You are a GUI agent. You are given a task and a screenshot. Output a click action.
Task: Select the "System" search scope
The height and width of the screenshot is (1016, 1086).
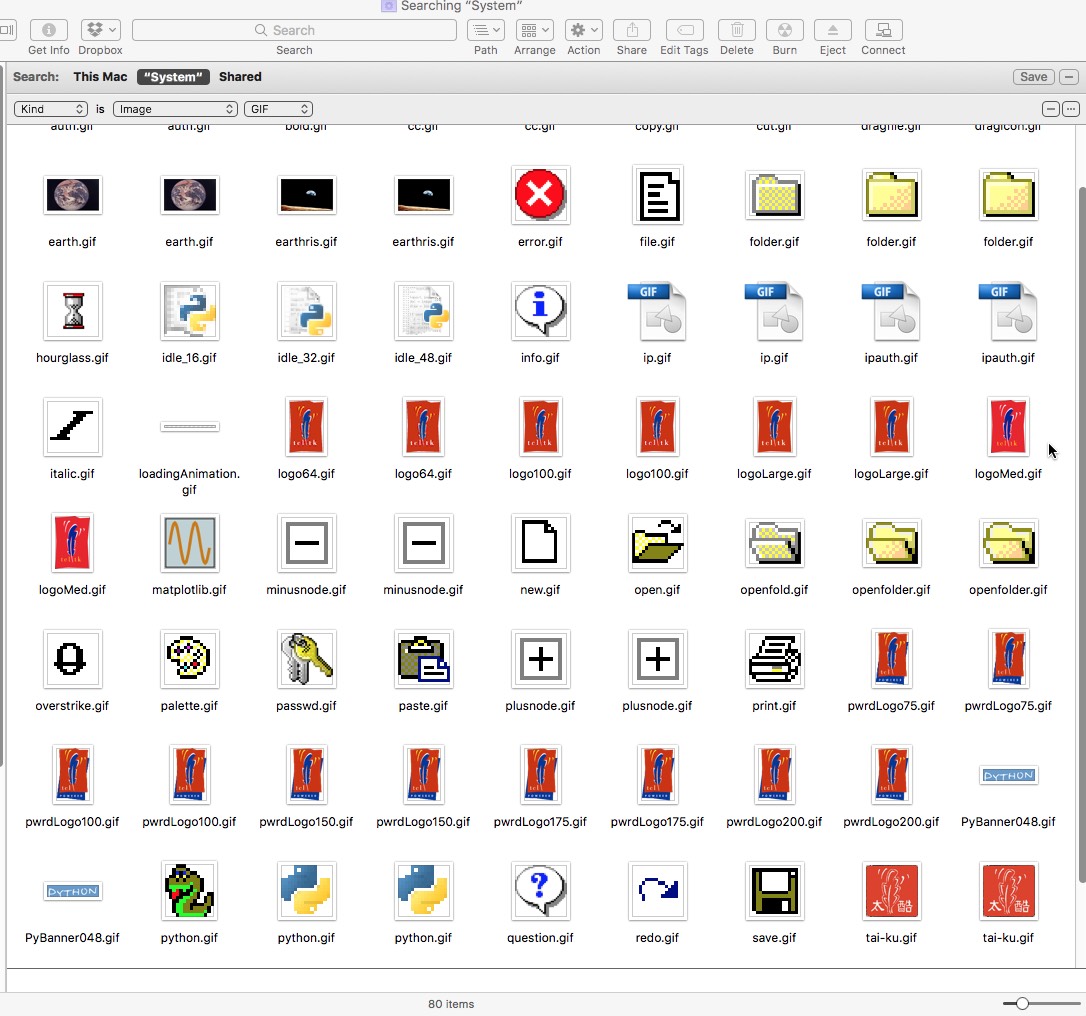coord(173,77)
